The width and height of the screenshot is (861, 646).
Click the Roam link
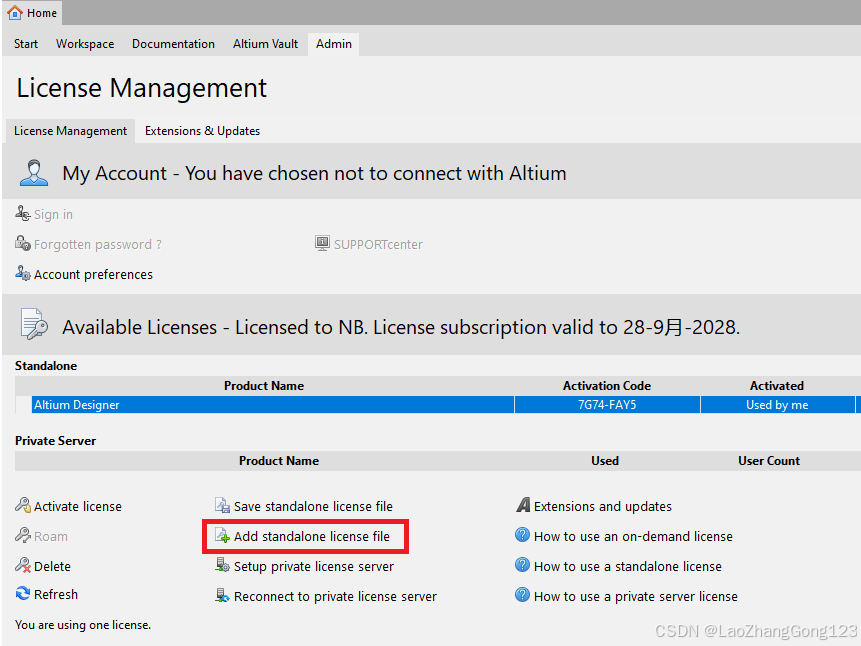click(51, 536)
